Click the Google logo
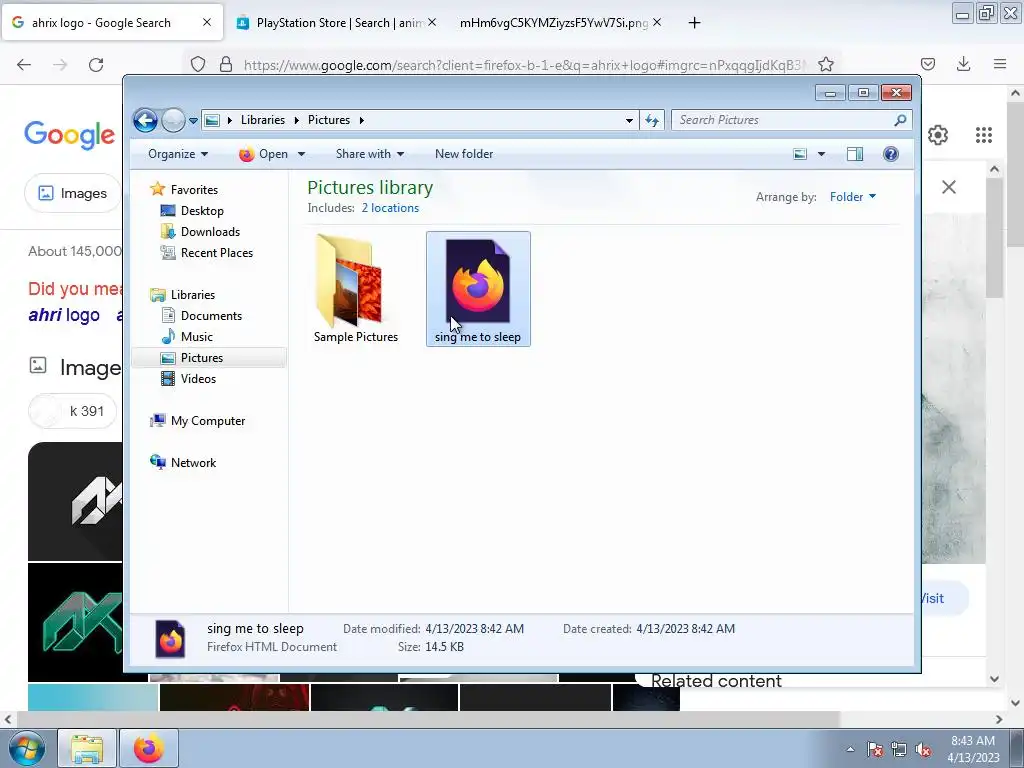The image size is (1024, 768). [x=70, y=135]
